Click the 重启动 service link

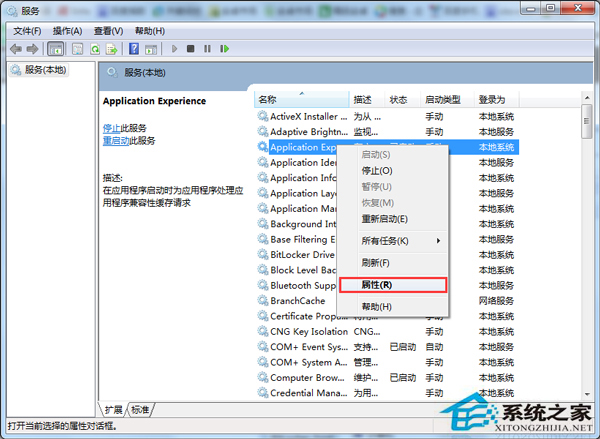[x=114, y=141]
